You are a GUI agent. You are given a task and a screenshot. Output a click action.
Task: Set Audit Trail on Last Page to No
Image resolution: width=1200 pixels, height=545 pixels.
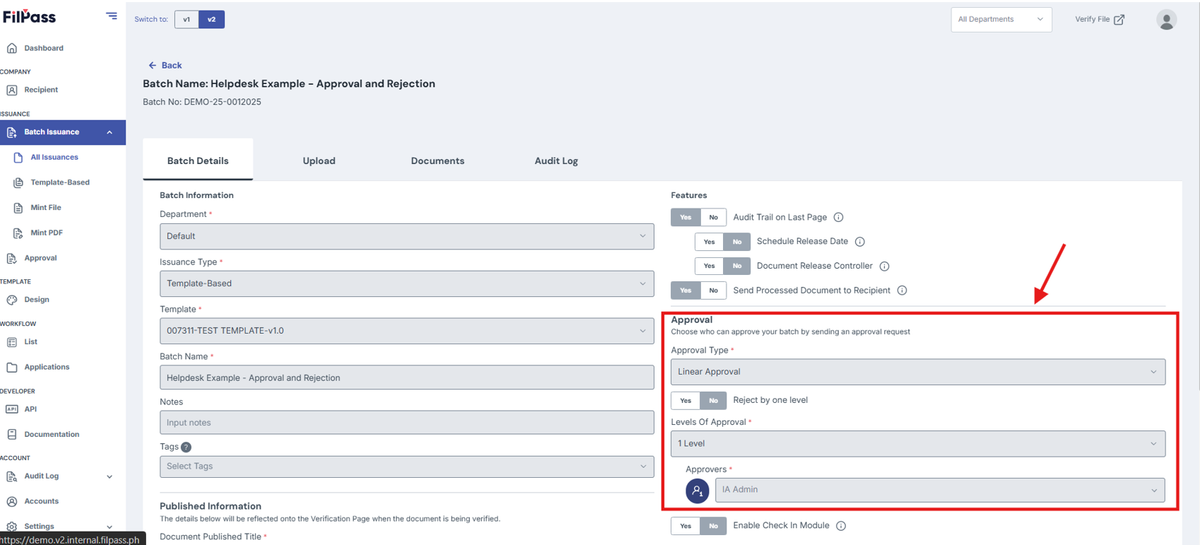click(713, 217)
